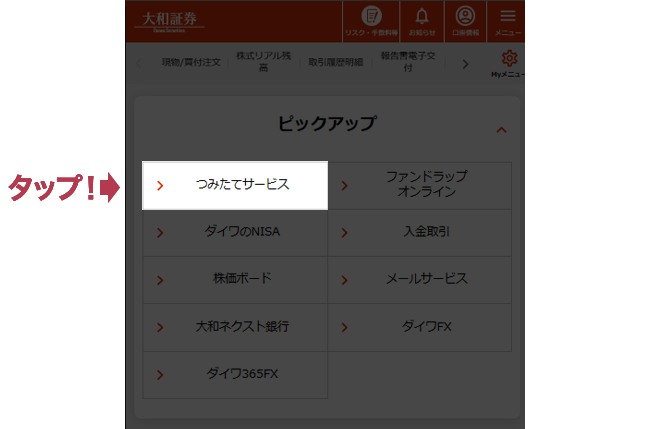
Task: Open お知らせ notifications bell icon
Action: (420, 17)
